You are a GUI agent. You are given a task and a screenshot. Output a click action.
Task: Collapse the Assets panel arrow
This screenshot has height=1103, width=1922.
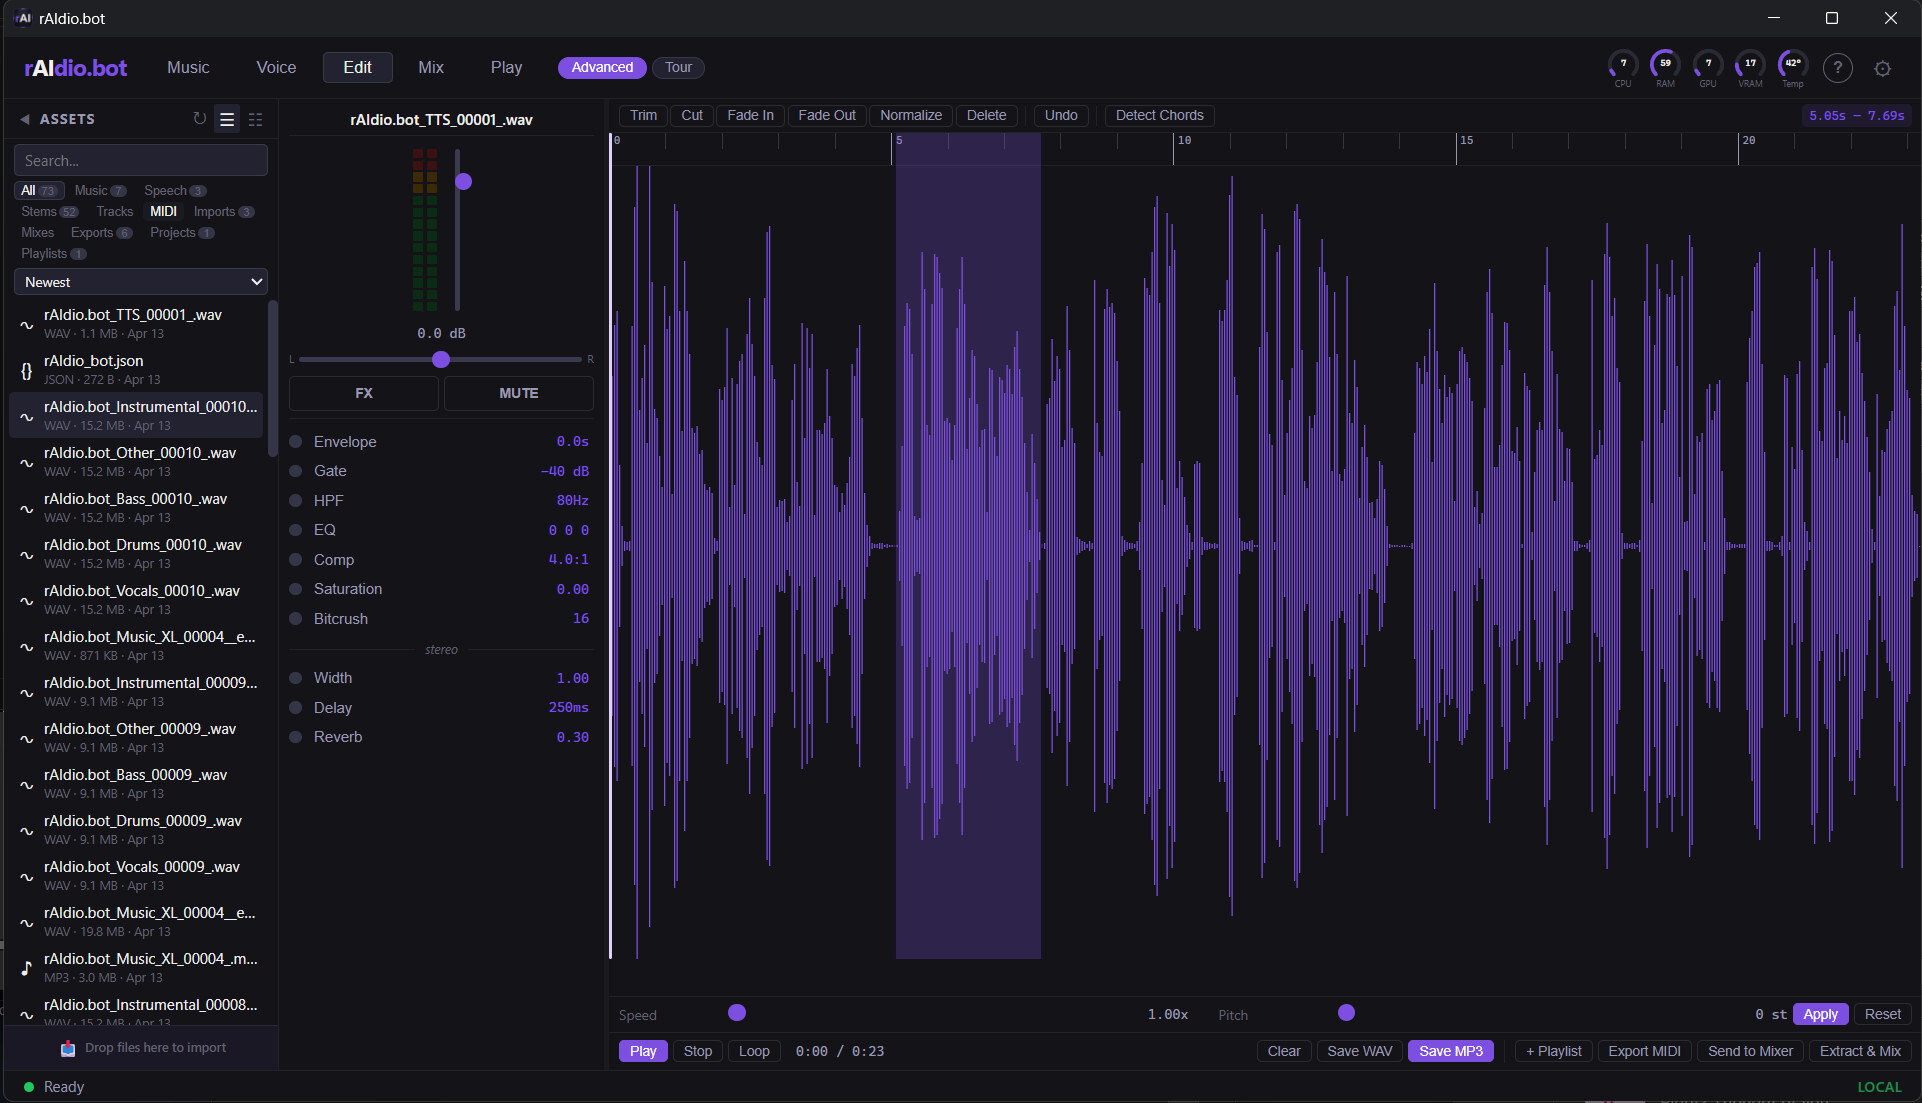24,119
